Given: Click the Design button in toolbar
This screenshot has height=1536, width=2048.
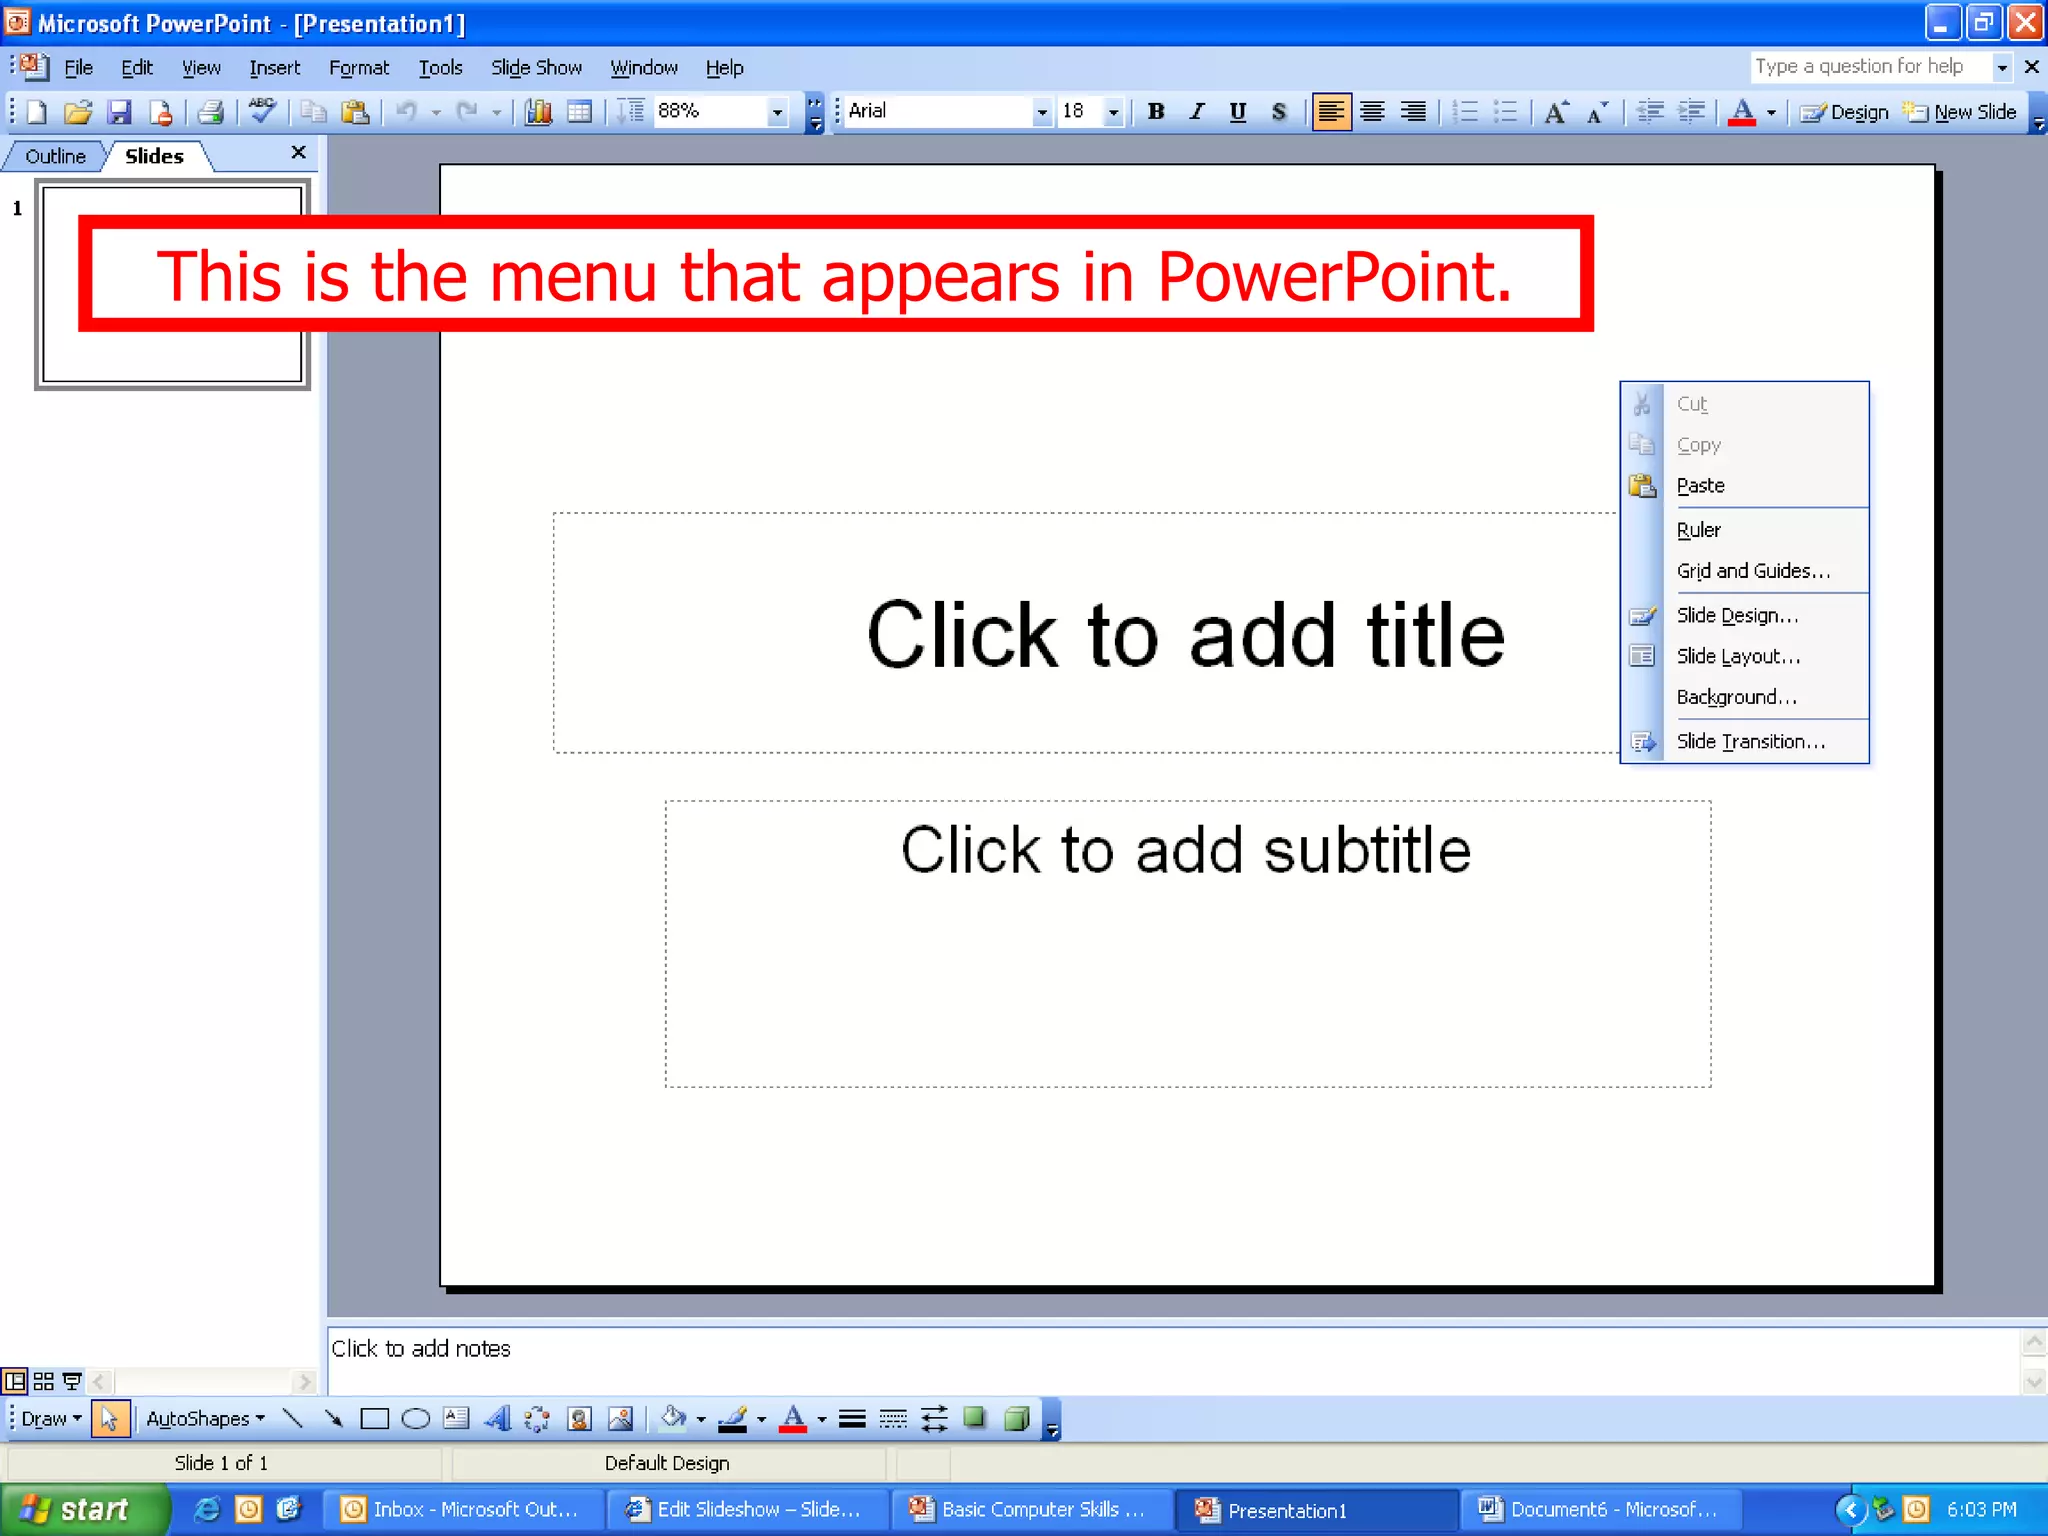Looking at the screenshot, I should click(1845, 112).
